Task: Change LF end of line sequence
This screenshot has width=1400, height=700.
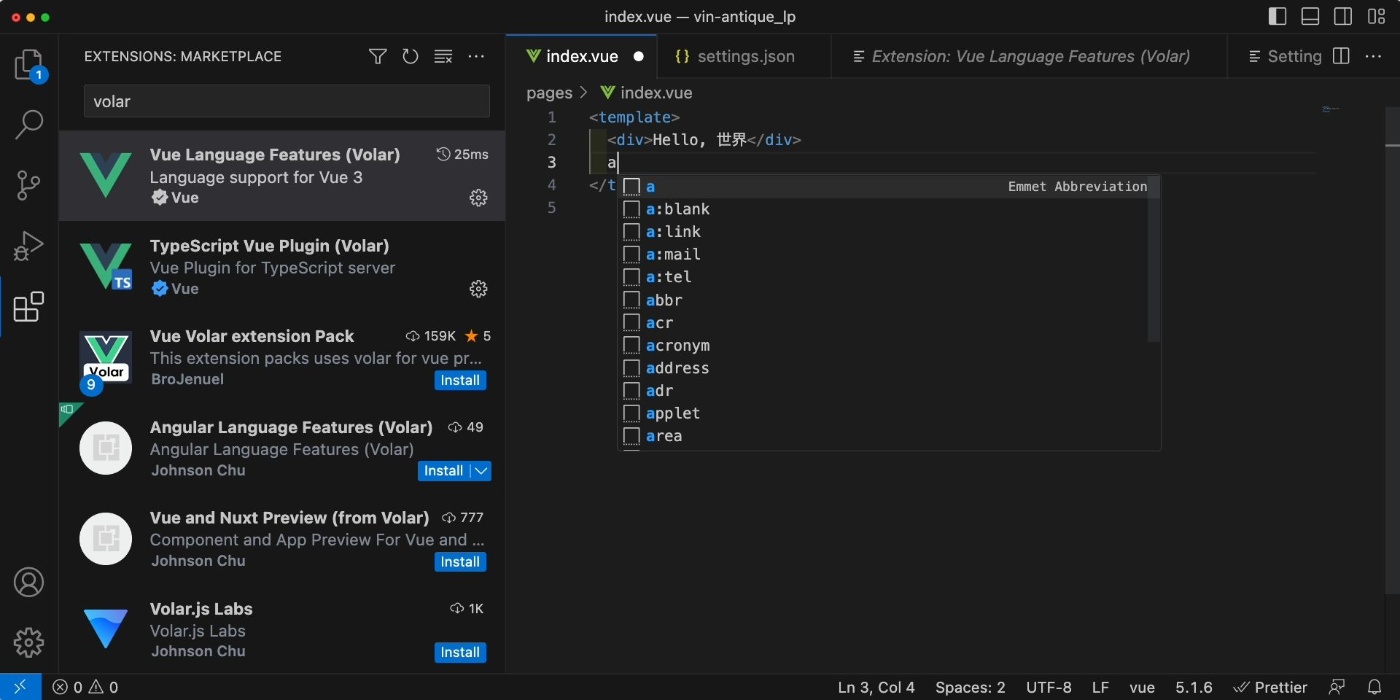Action: pyautogui.click(x=1100, y=687)
